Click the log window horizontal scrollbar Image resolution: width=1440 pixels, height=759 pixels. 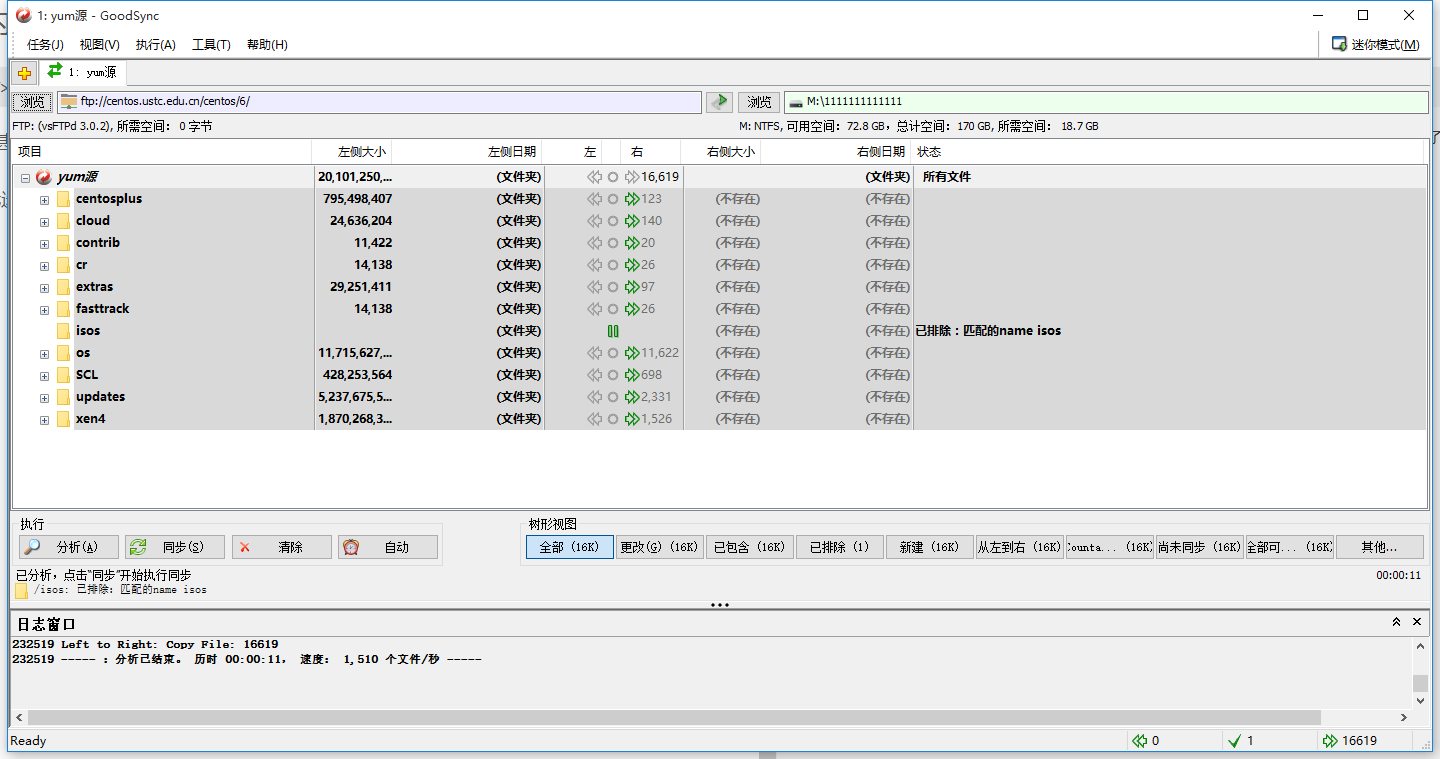[674, 718]
